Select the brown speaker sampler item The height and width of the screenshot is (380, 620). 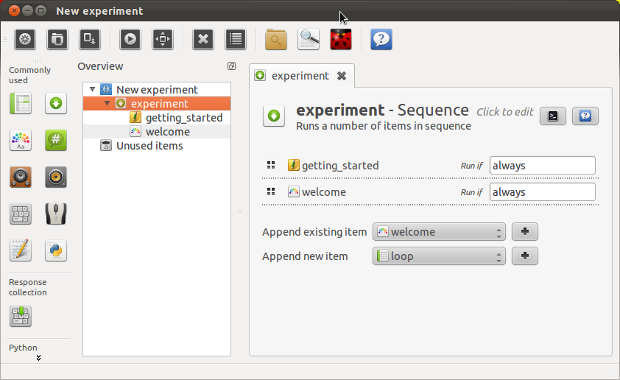[21, 177]
